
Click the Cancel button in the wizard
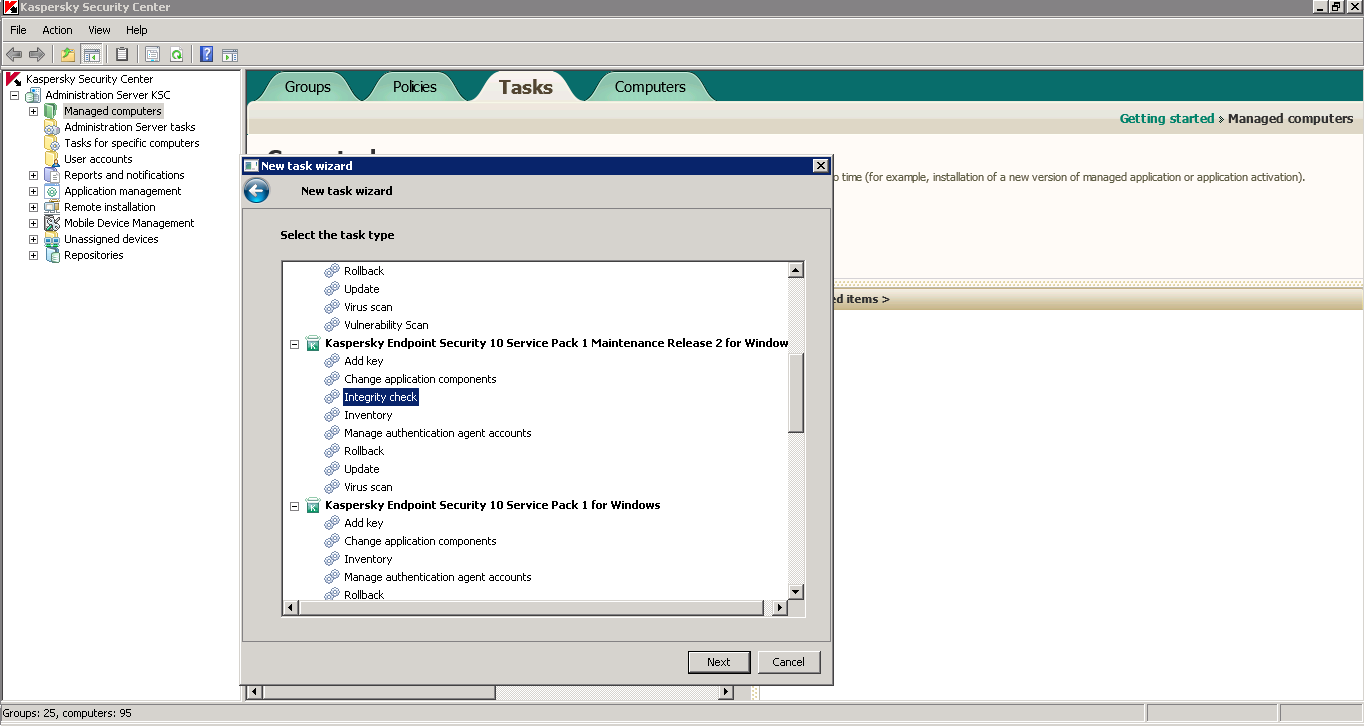789,662
